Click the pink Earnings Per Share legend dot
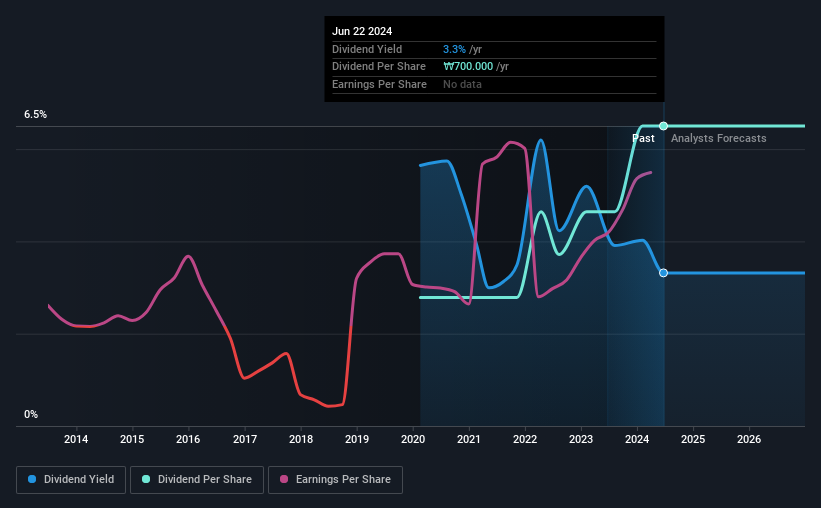 pyautogui.click(x=284, y=479)
